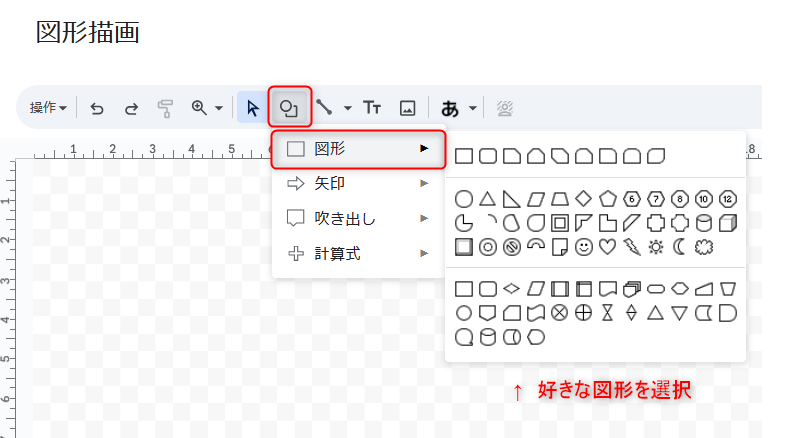Pick the diagonal stripe shape
Image resolution: width=812 pixels, height=438 pixels.
tap(632, 223)
